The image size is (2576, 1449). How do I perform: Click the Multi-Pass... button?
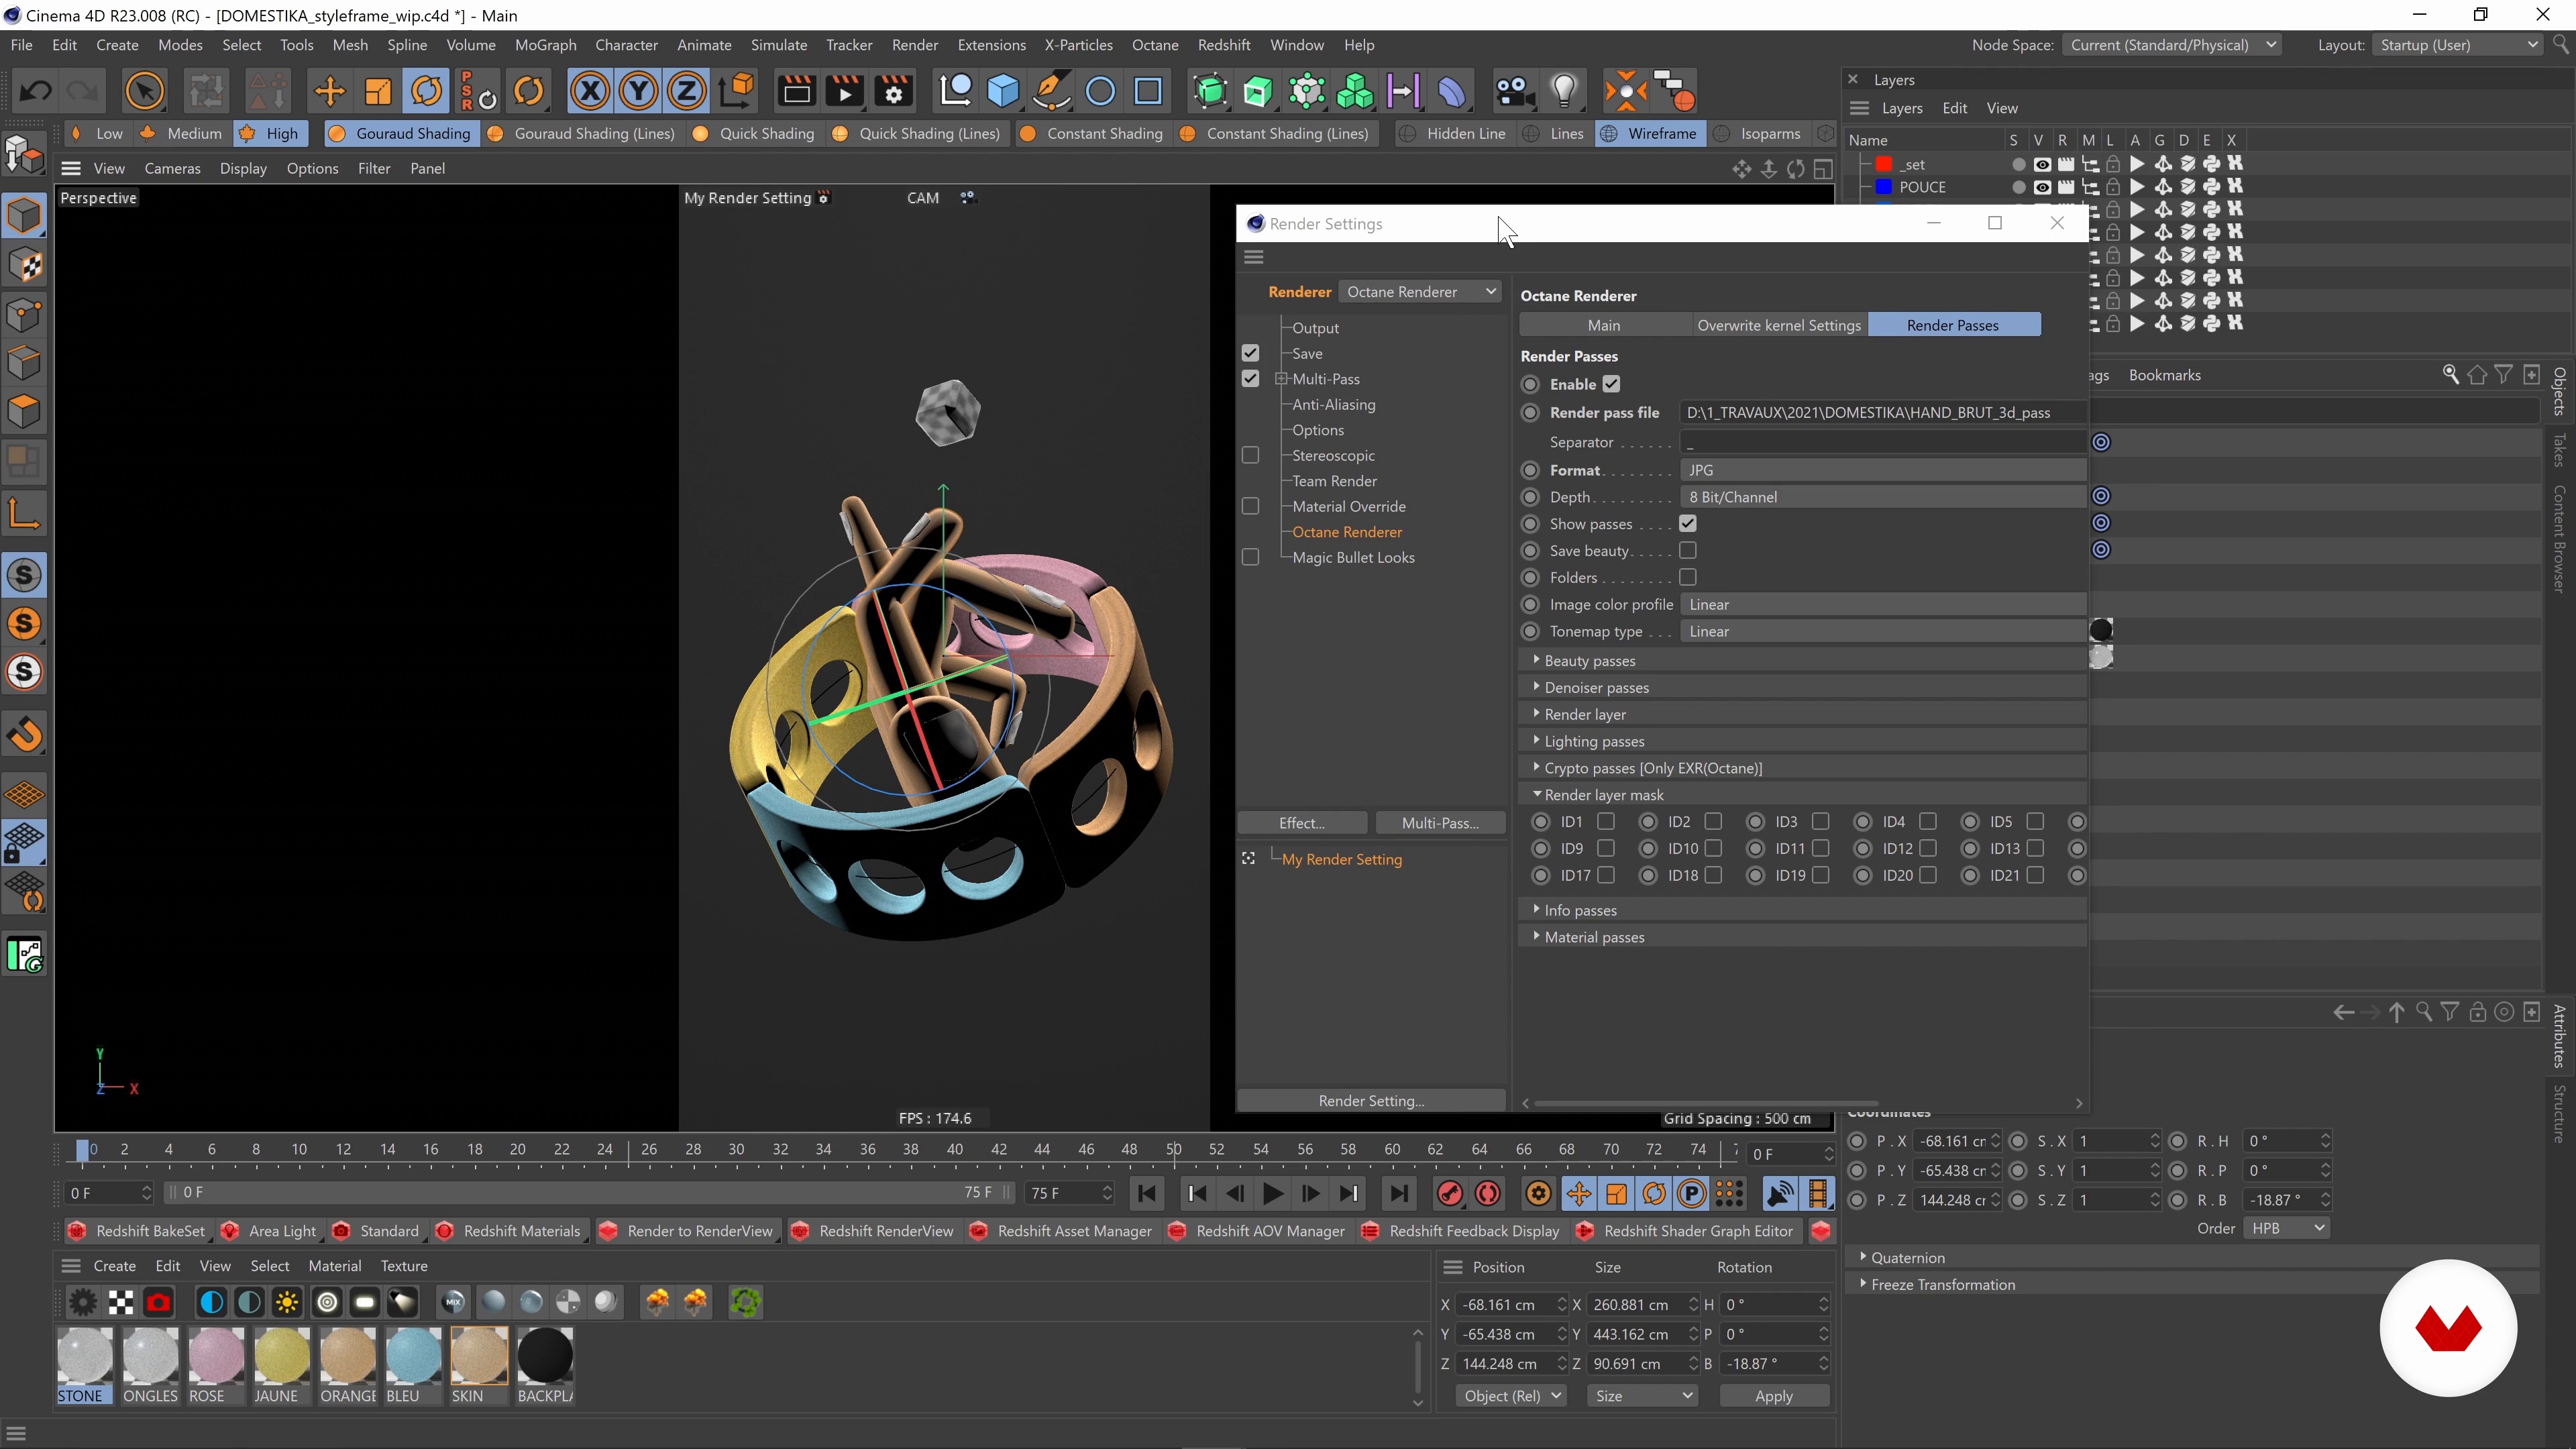[x=1440, y=823]
